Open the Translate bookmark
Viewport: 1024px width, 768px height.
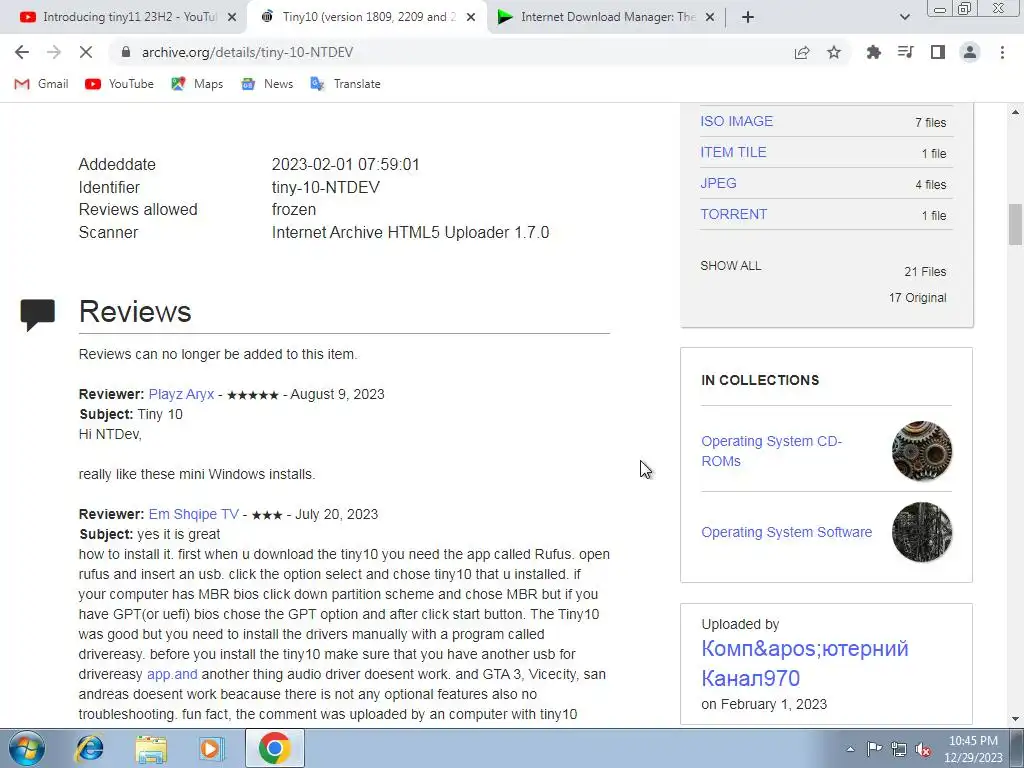[345, 84]
